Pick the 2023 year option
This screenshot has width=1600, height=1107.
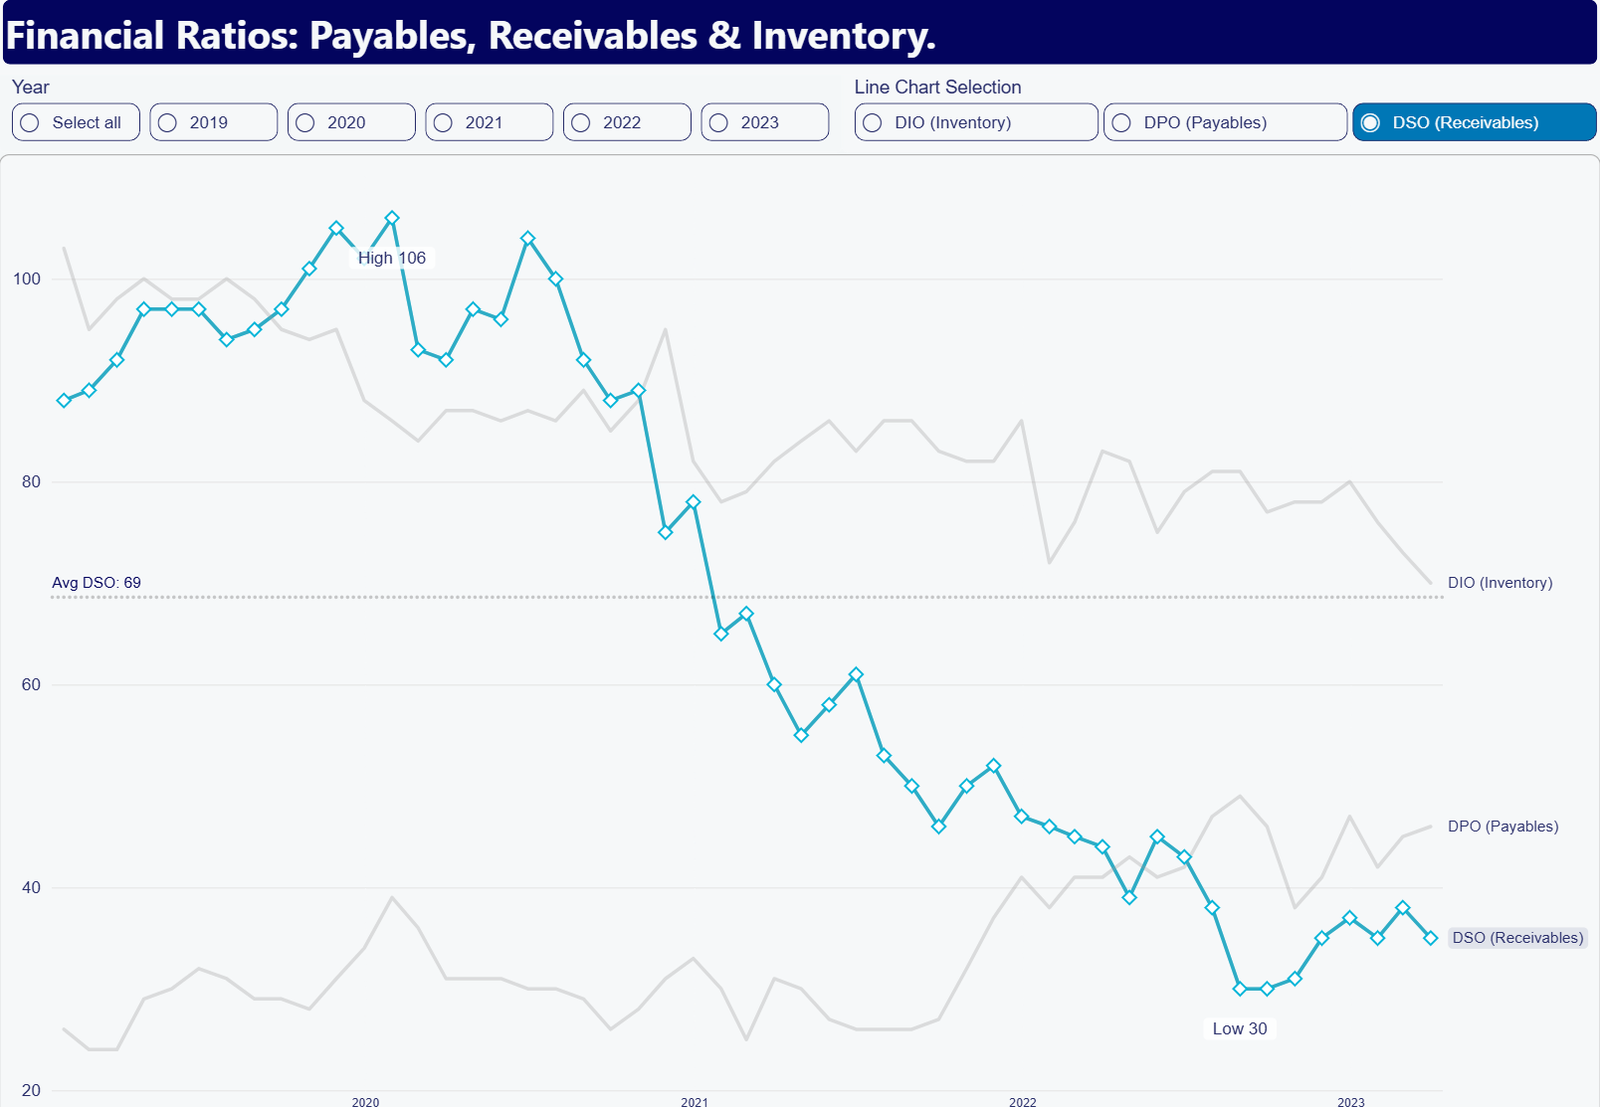pyautogui.click(x=765, y=122)
